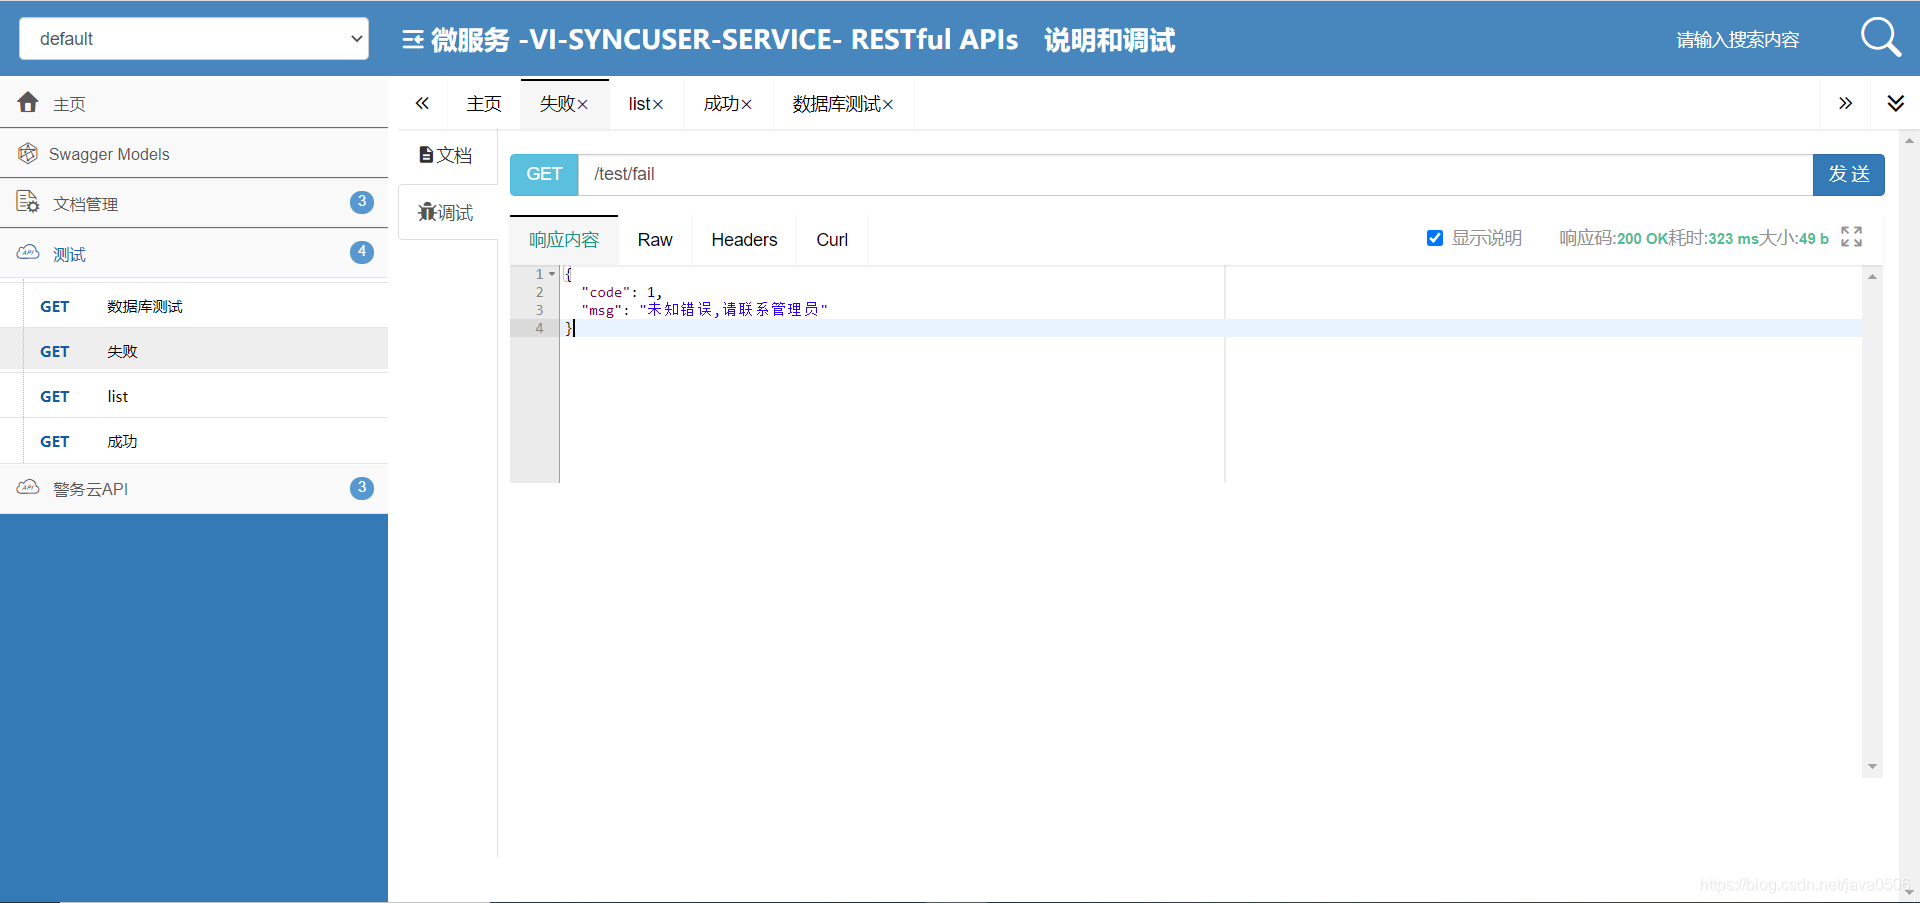Click the badge 3 next to 文档管理
The height and width of the screenshot is (903, 1920).
[x=362, y=202]
